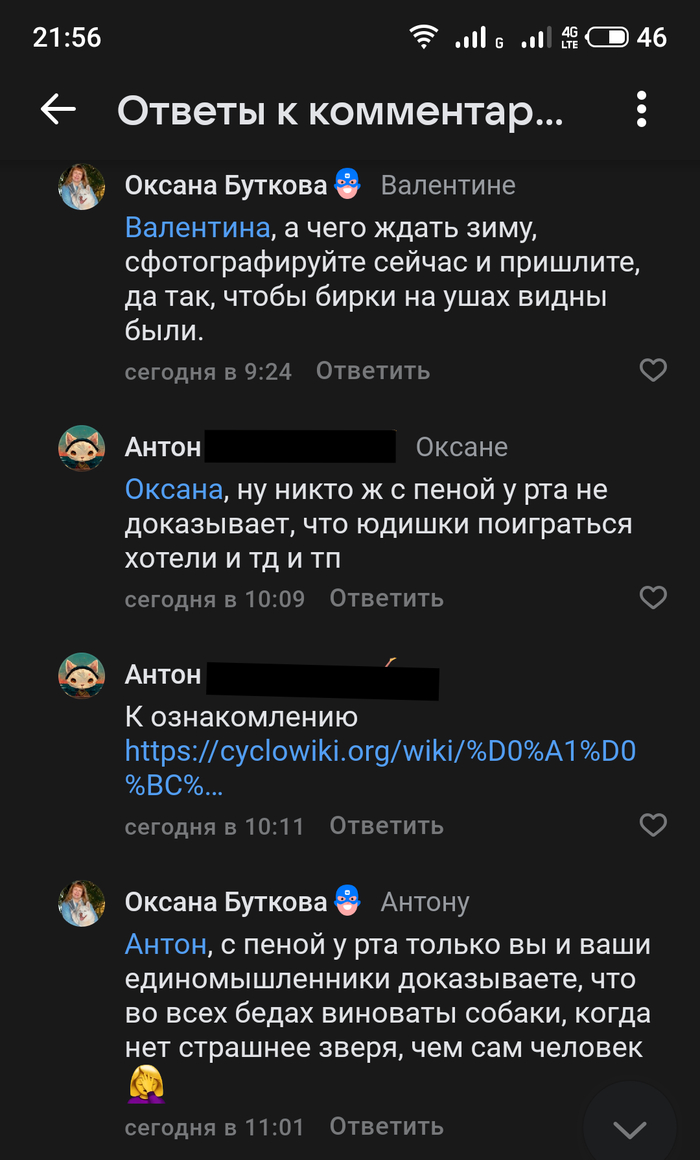Tap the blue "Валентина" mention
Viewport: 700px width, 1160px height.
coord(197,227)
